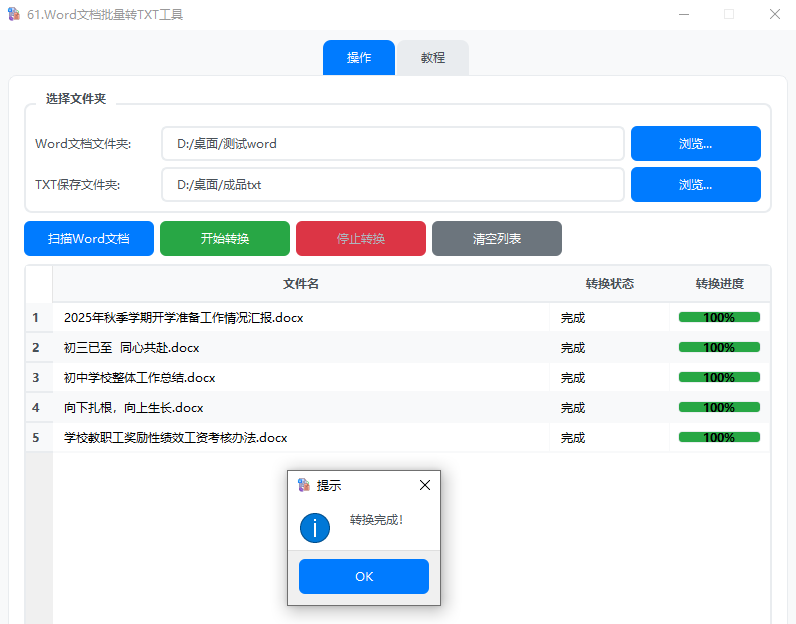796x624 pixels.
Task: Select the 操作 tab
Action: click(x=359, y=58)
